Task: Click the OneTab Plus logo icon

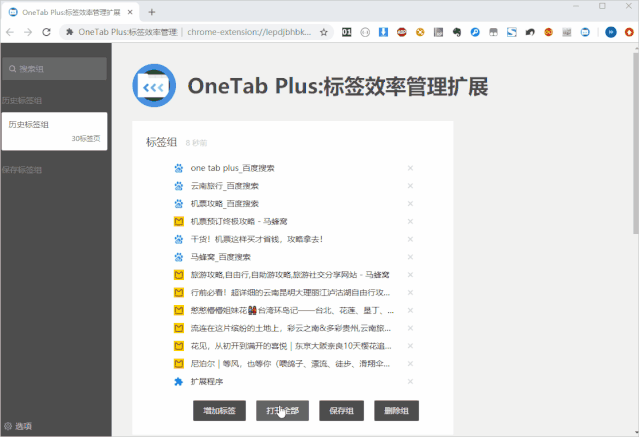Action: (x=154, y=86)
